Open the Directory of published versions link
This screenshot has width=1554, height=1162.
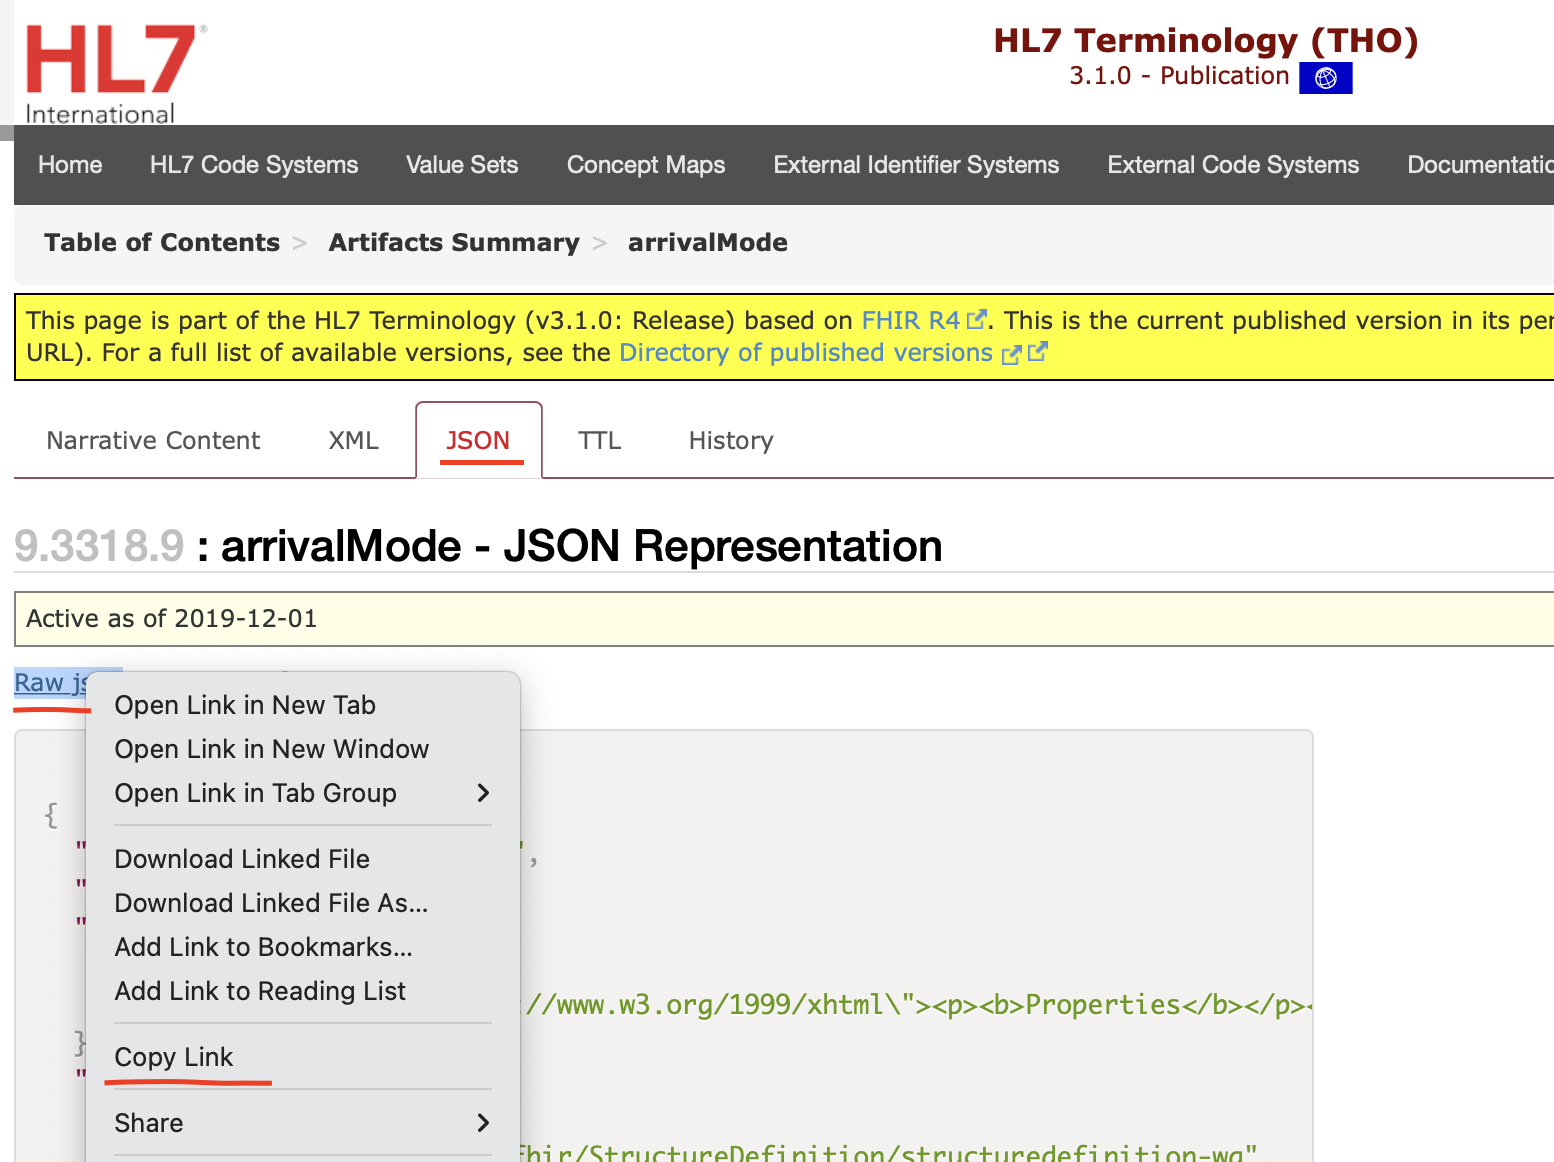(x=805, y=353)
